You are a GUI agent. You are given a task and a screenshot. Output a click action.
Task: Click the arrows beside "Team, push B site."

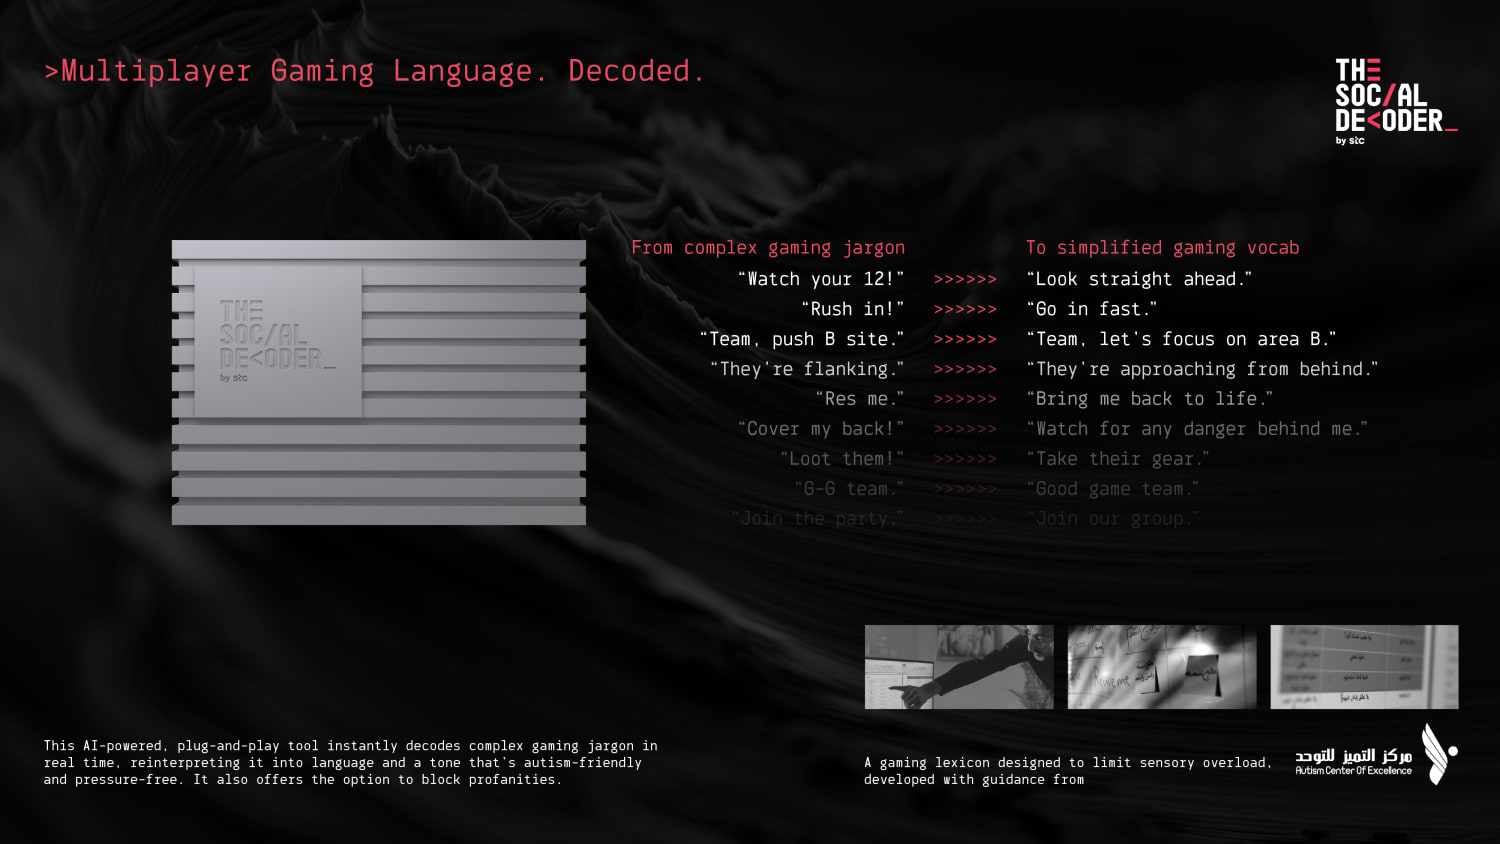[x=965, y=340]
